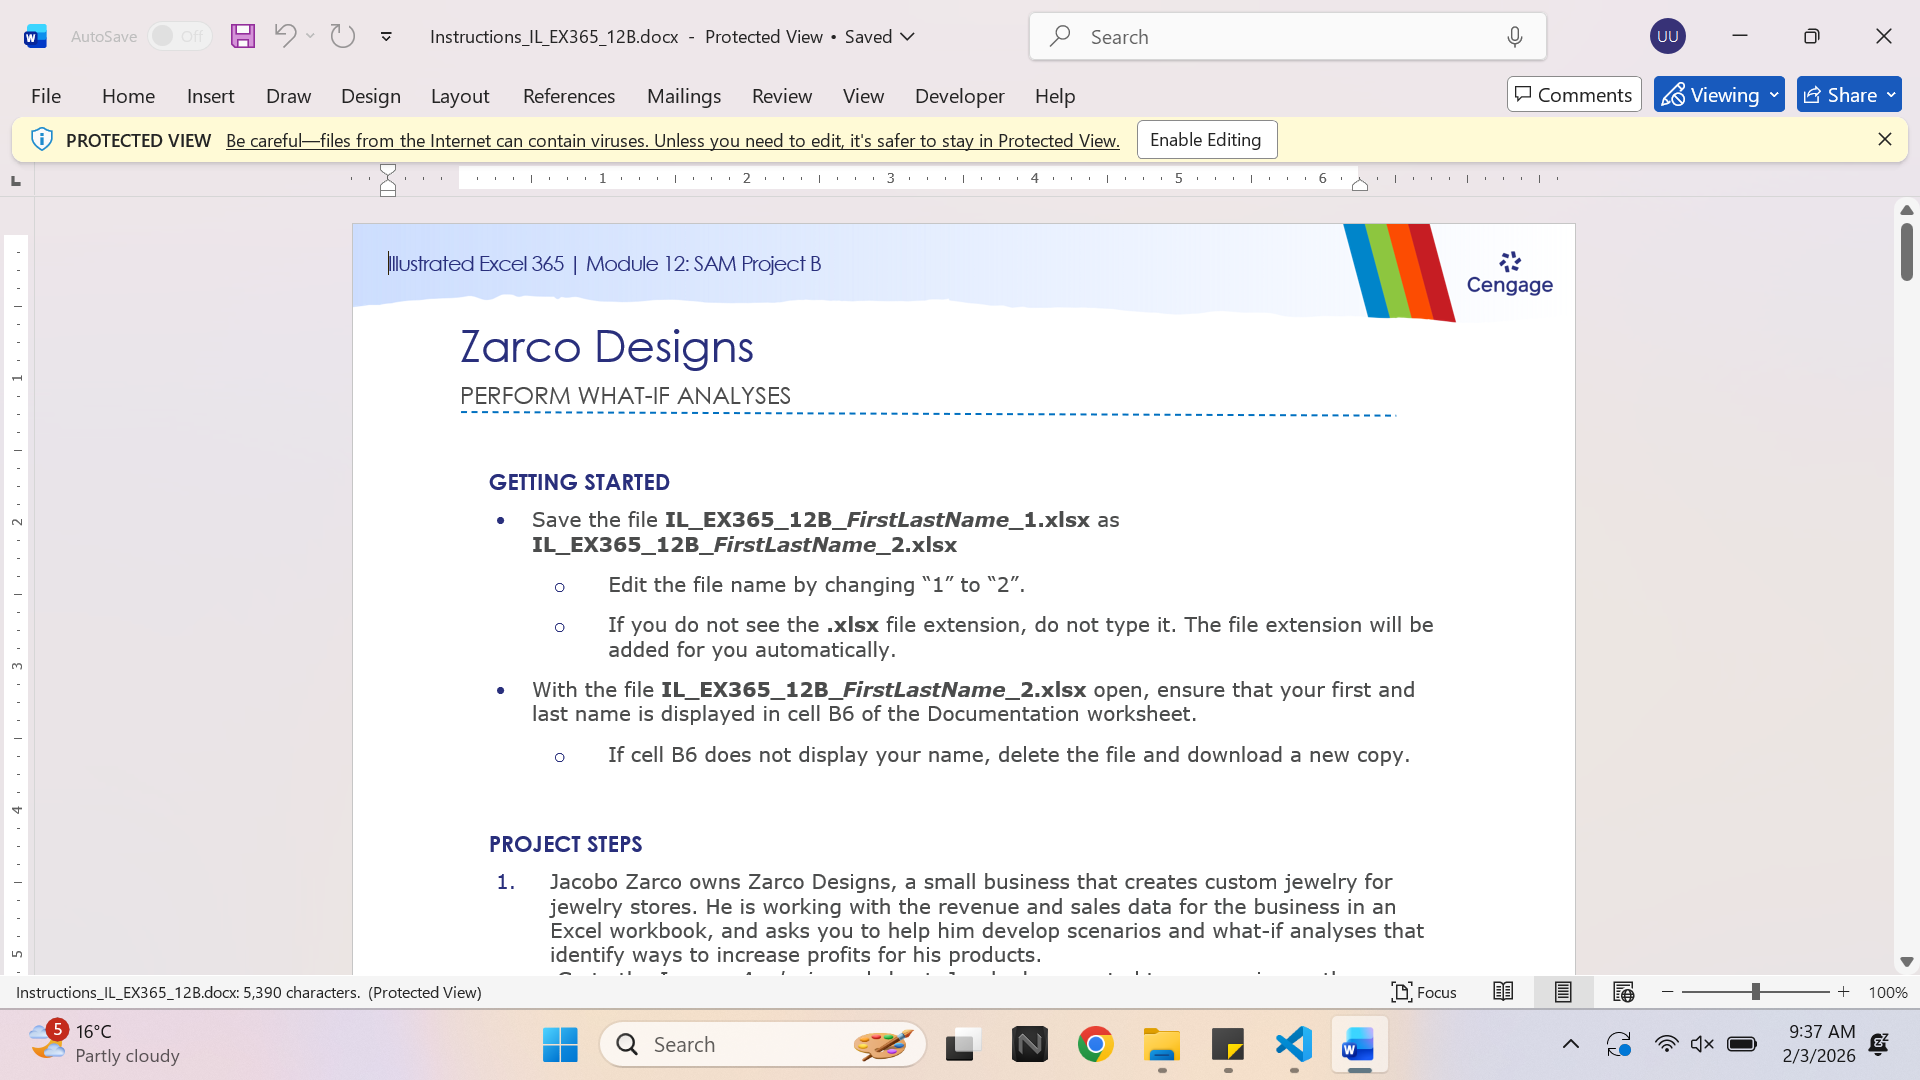Image resolution: width=1920 pixels, height=1080 pixels.
Task: Open Visual Studio Code from taskbar
Action: tap(1294, 1045)
